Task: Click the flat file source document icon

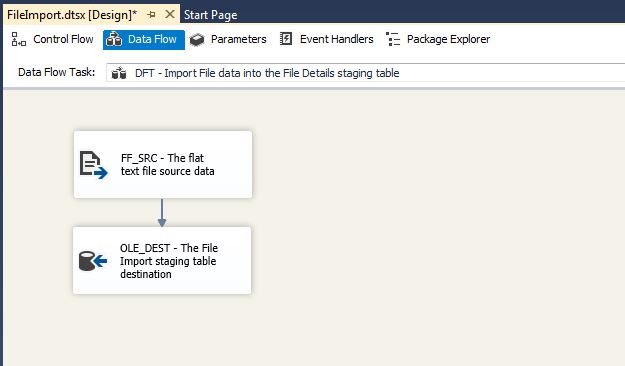Action: pyautogui.click(x=94, y=165)
